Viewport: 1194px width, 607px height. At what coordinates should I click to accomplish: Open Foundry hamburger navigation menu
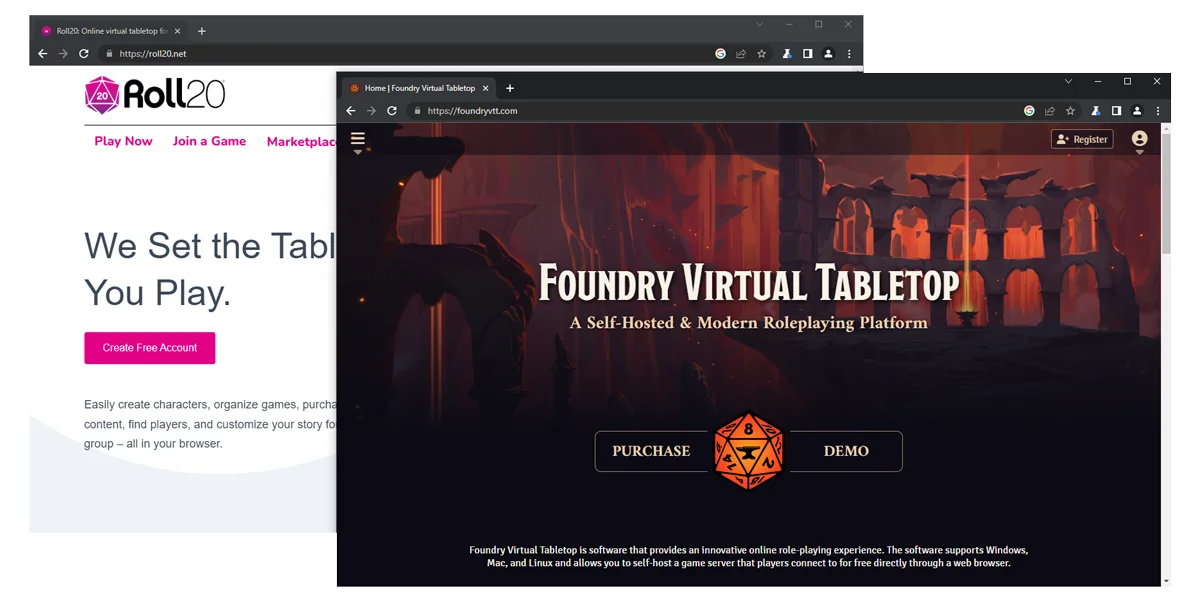(x=357, y=140)
